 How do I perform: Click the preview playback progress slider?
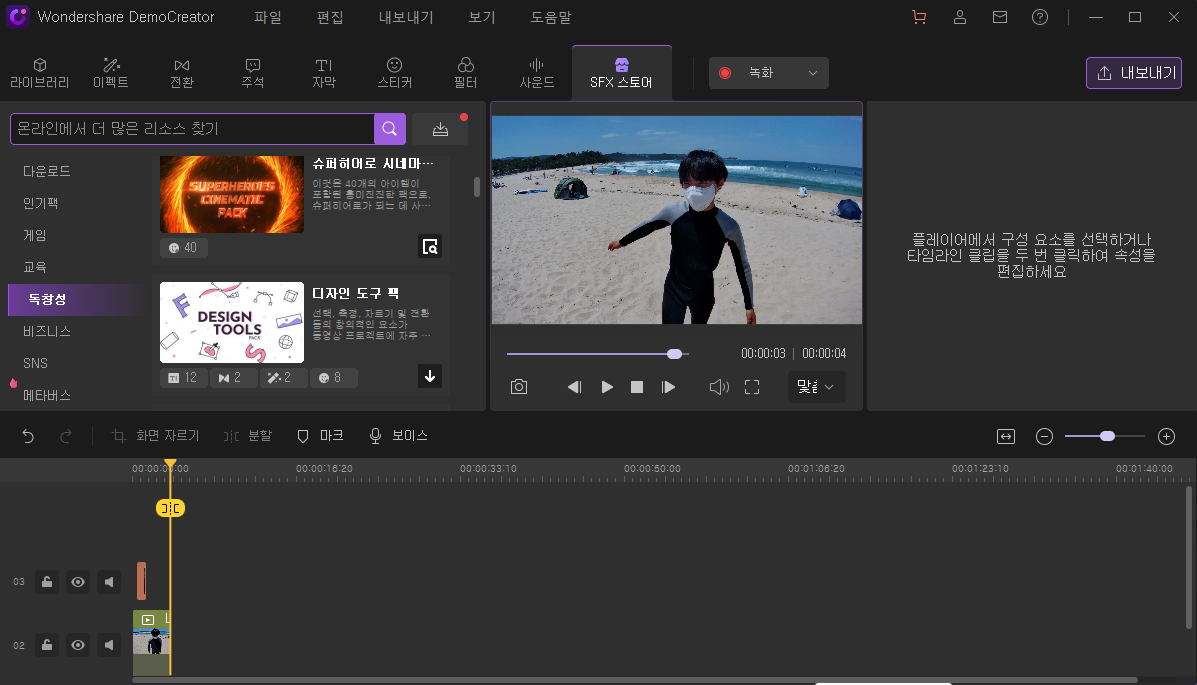point(598,354)
